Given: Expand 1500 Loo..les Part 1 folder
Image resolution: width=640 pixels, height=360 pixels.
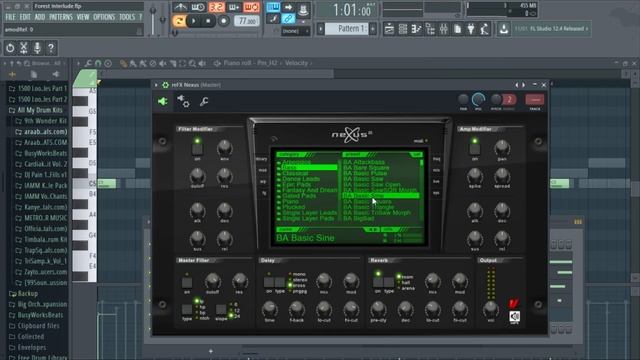Looking at the screenshot, I should click(x=38, y=89).
